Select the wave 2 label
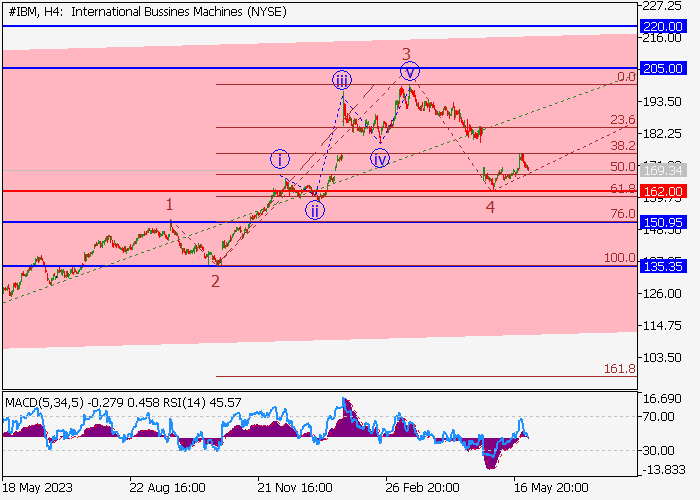700x500 pixels. coord(216,281)
